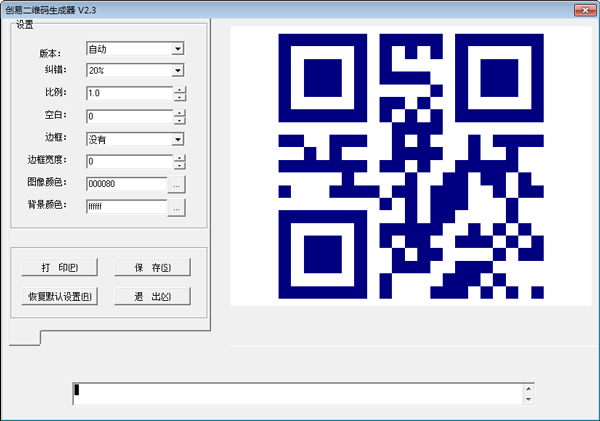Expand the 纠错 dropdown showing 20%
This screenshot has width=600, height=421.
click(x=135, y=70)
